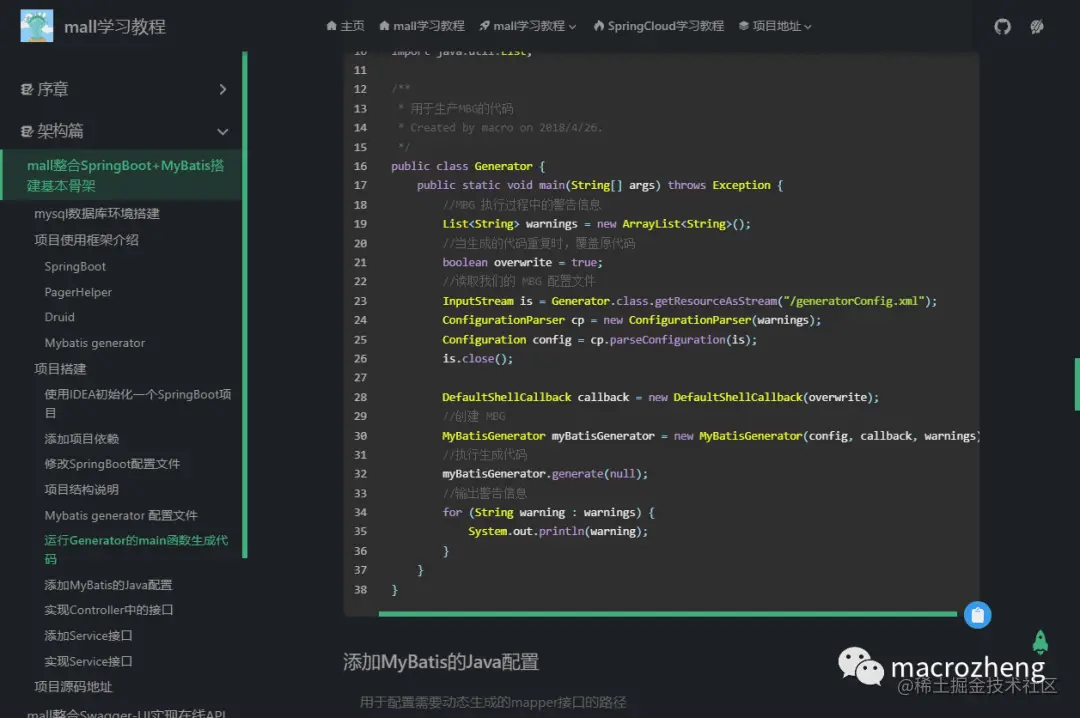Screen dimensions: 1080x718
Task: Go to 项目使用框架介绍 section
Action: (87, 240)
